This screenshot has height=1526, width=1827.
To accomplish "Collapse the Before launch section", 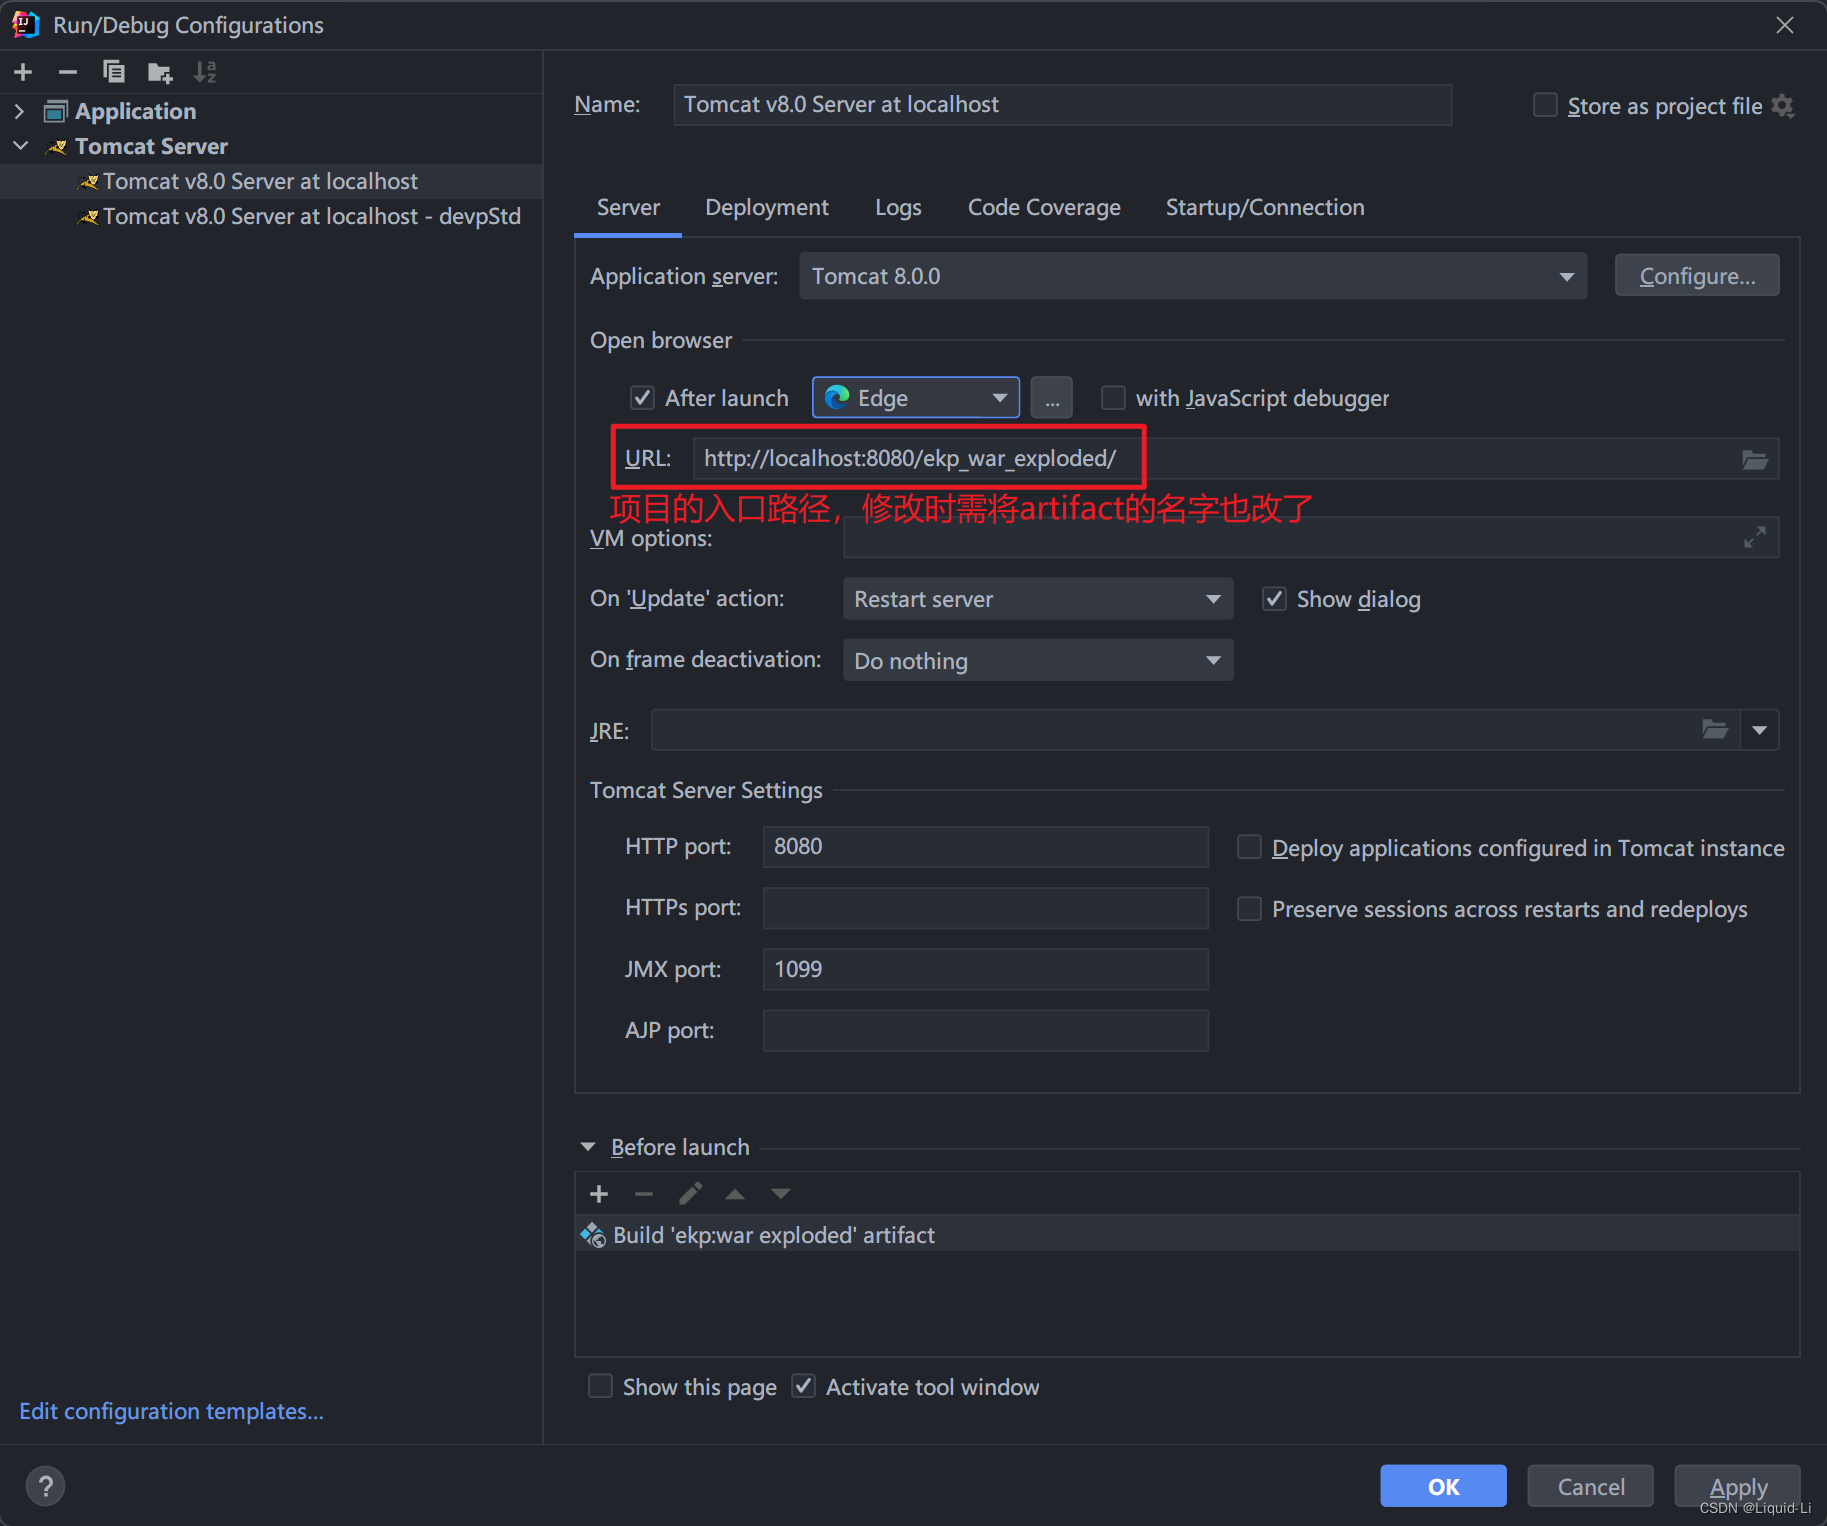I will 588,1147.
